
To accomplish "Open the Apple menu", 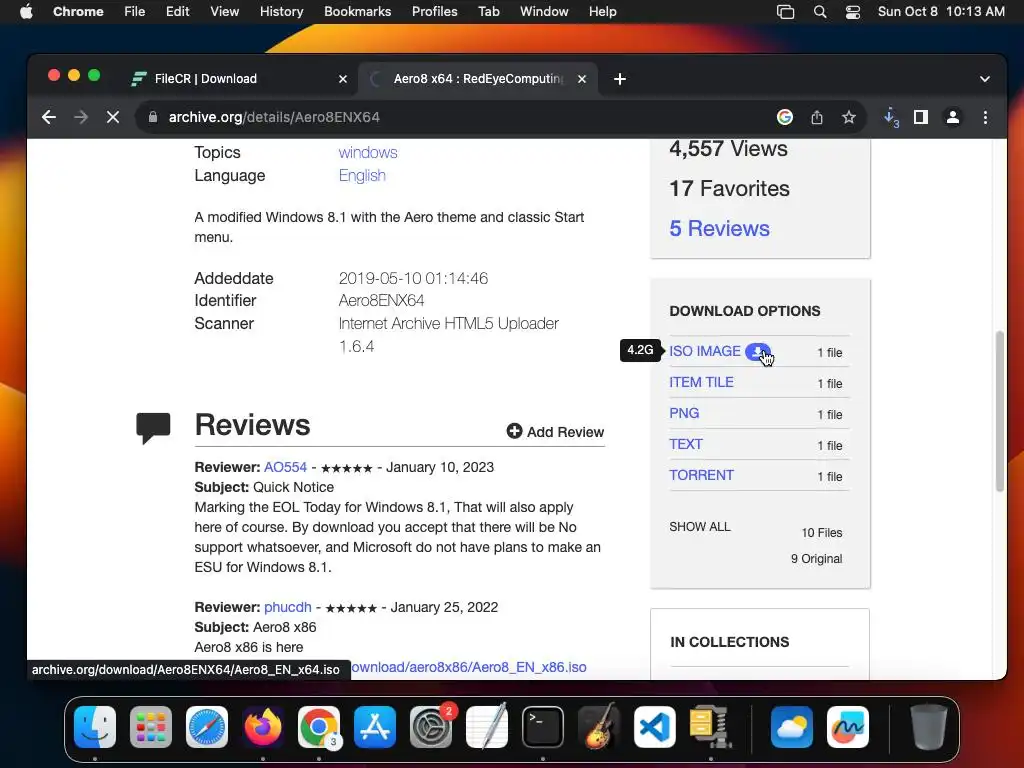I will 26,12.
